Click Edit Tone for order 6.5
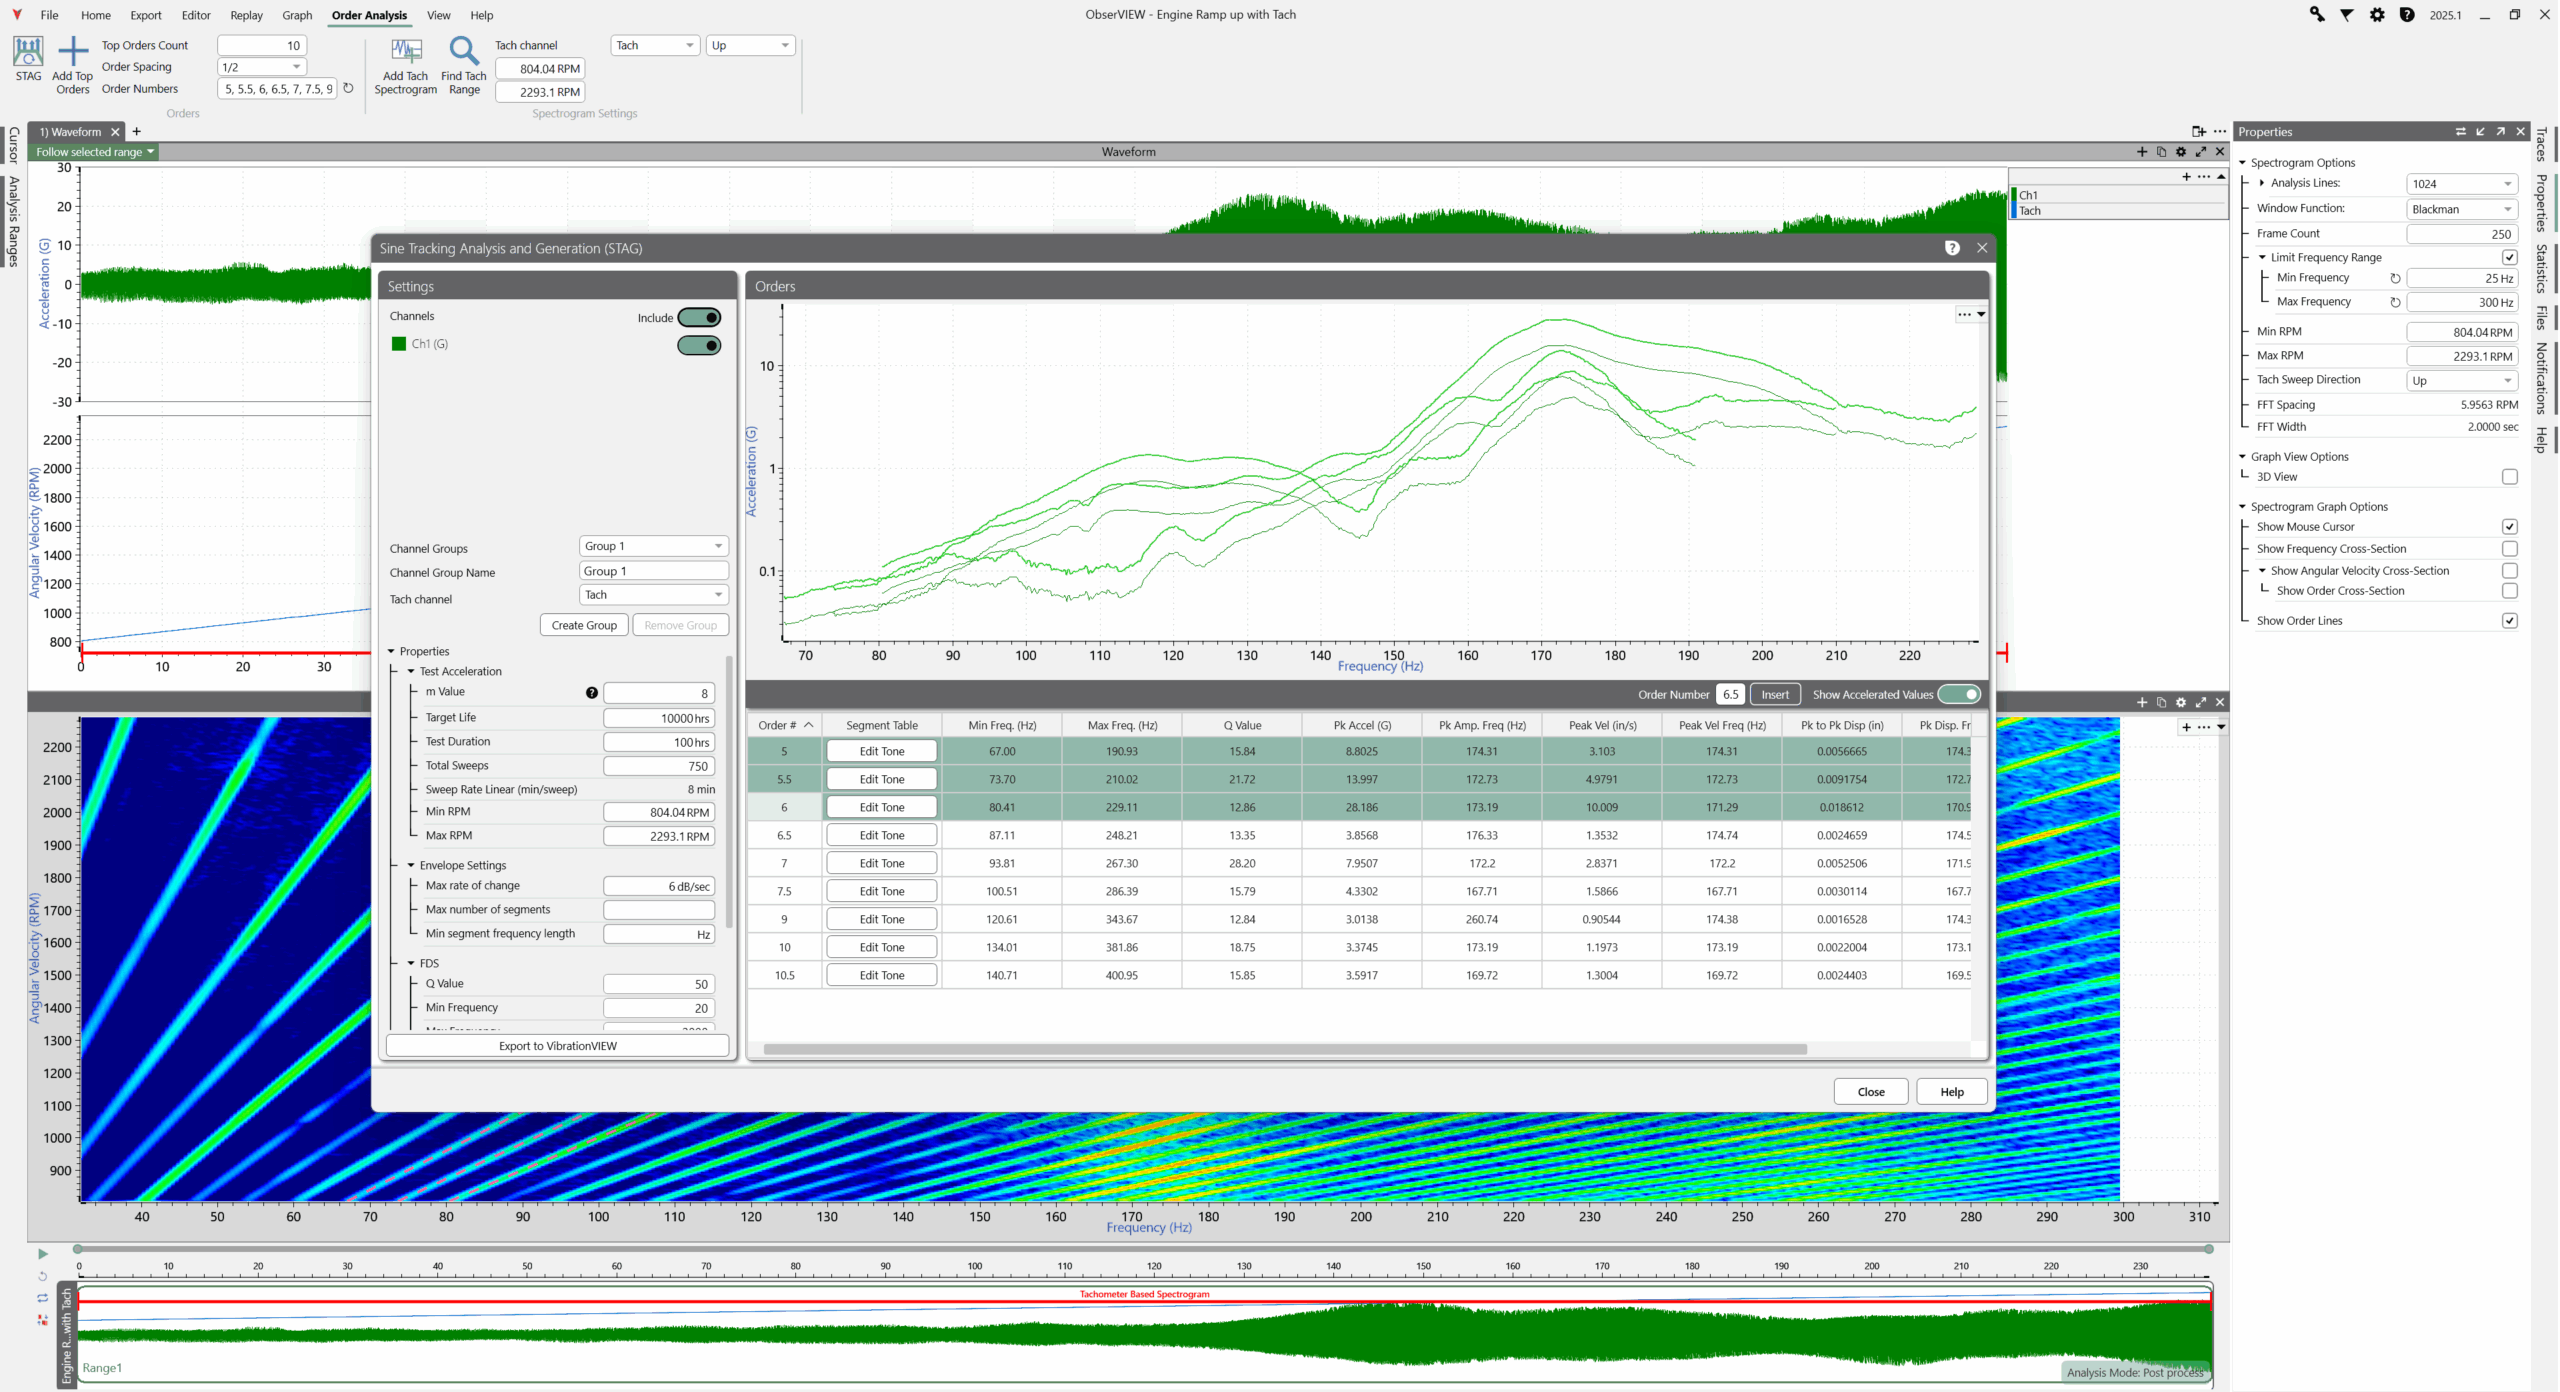 click(881, 836)
